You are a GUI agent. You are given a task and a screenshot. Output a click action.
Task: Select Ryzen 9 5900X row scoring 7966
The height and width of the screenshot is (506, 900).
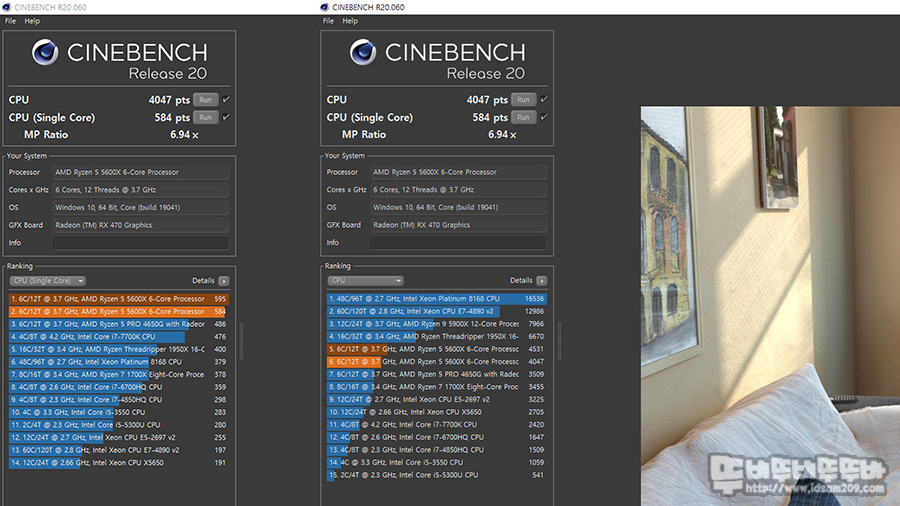tap(436, 324)
